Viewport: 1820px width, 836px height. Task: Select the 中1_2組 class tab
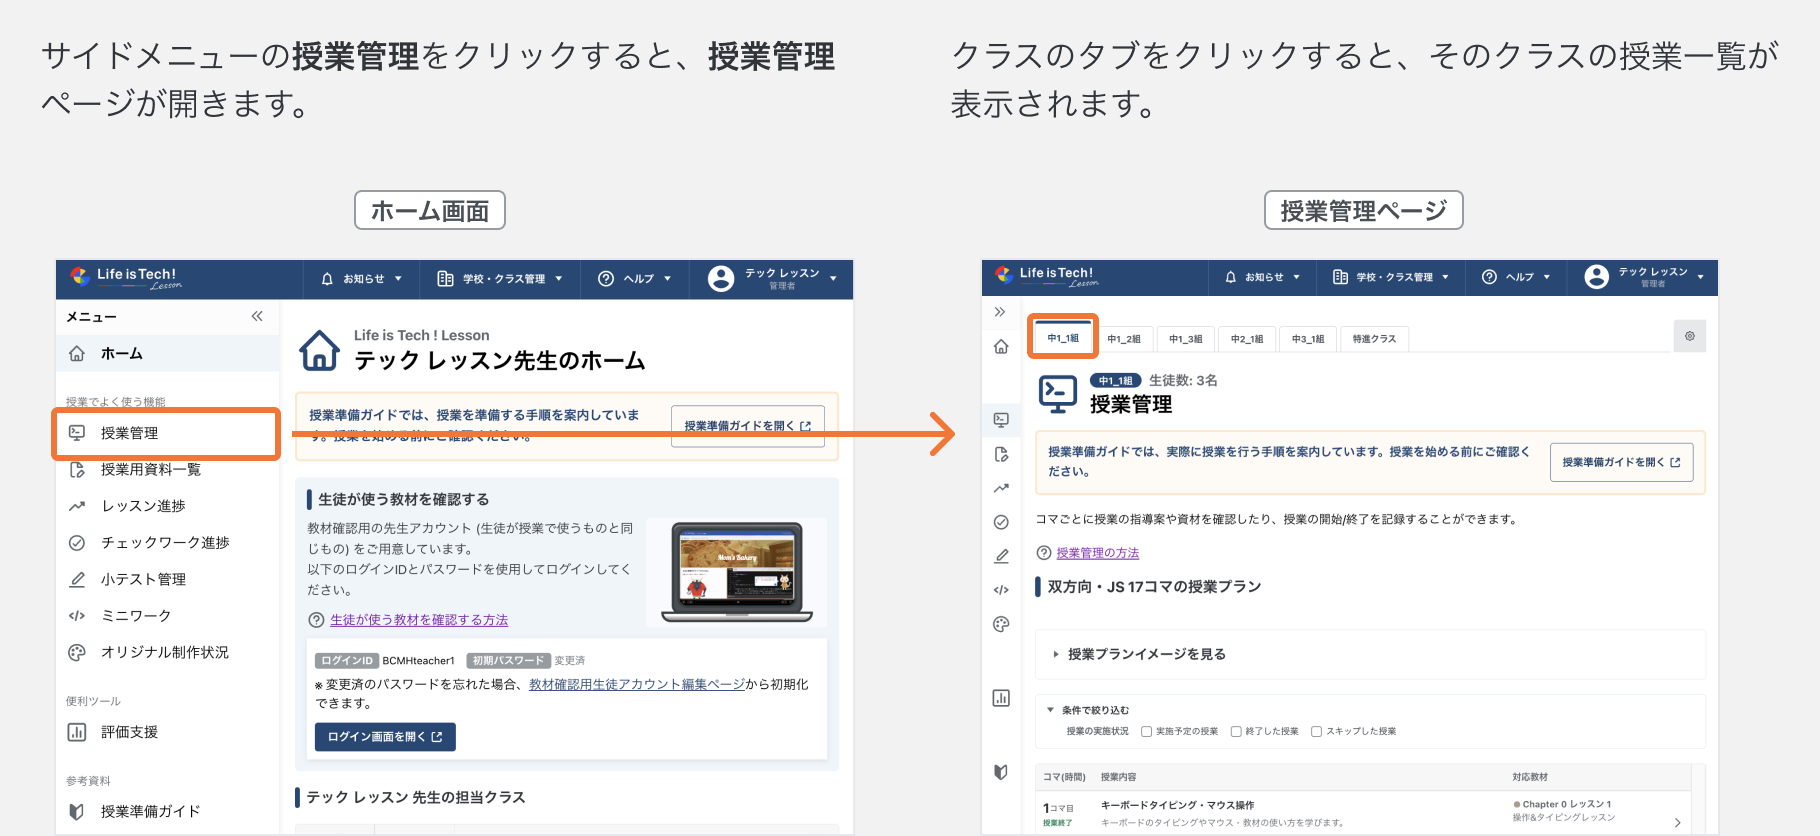pyautogui.click(x=1124, y=339)
